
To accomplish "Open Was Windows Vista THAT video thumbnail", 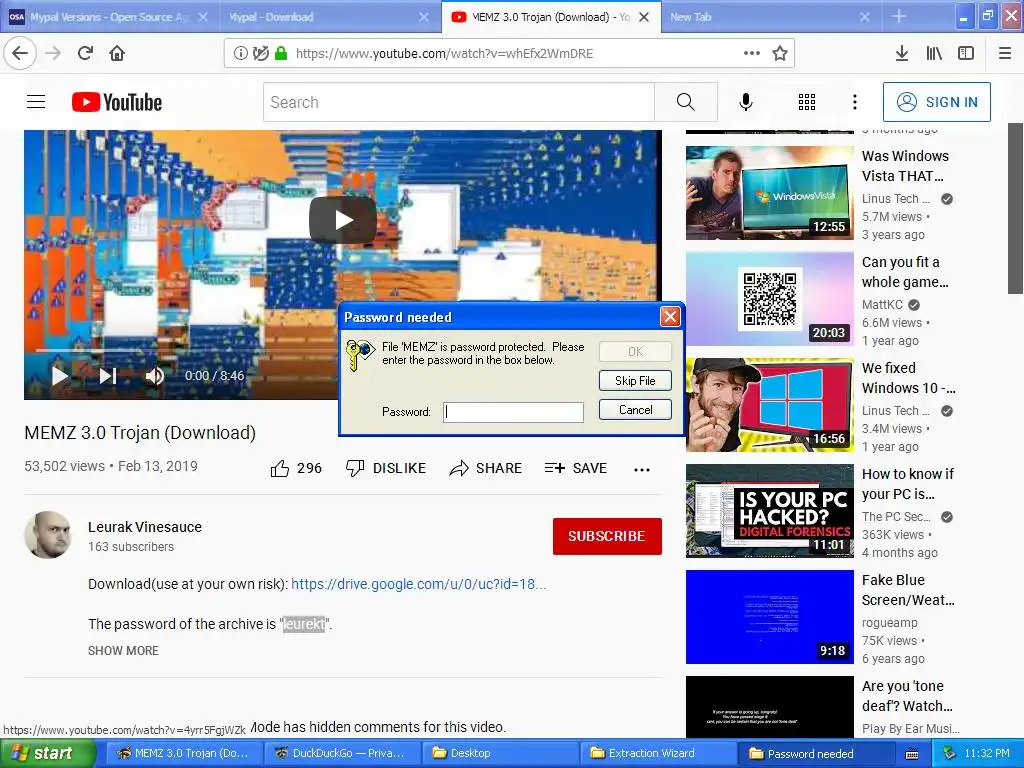I will pos(769,192).
